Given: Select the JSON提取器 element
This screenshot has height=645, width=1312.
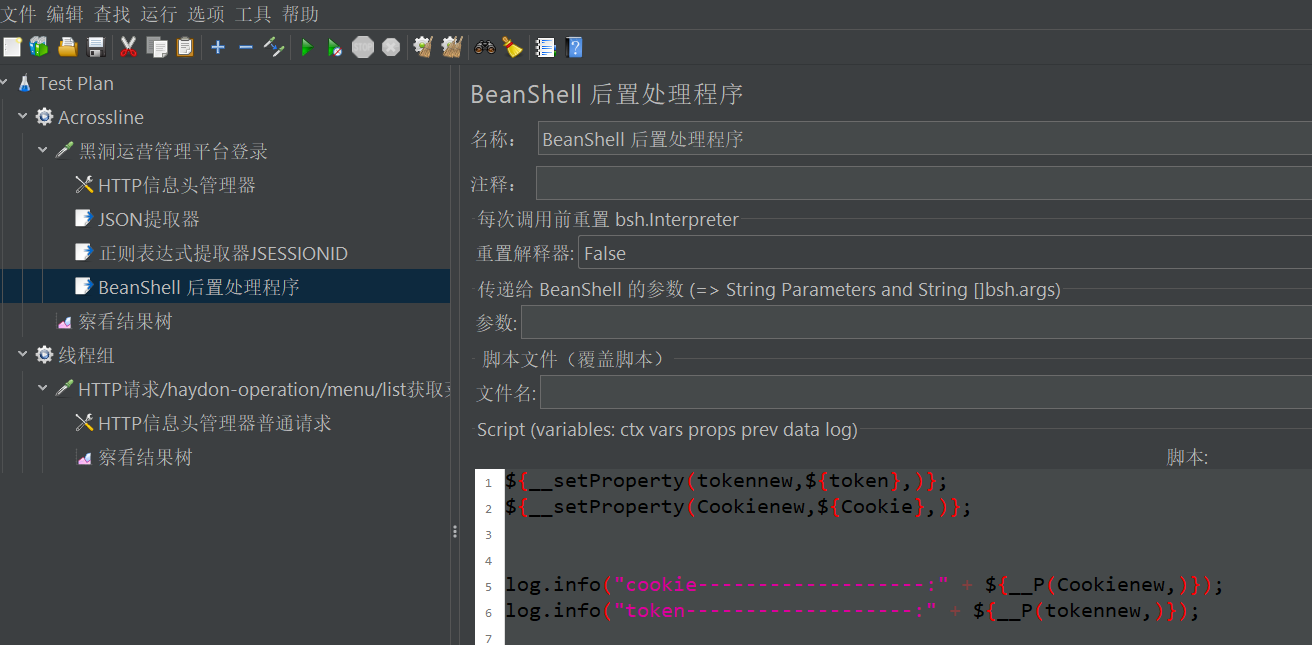Looking at the screenshot, I should [x=148, y=219].
